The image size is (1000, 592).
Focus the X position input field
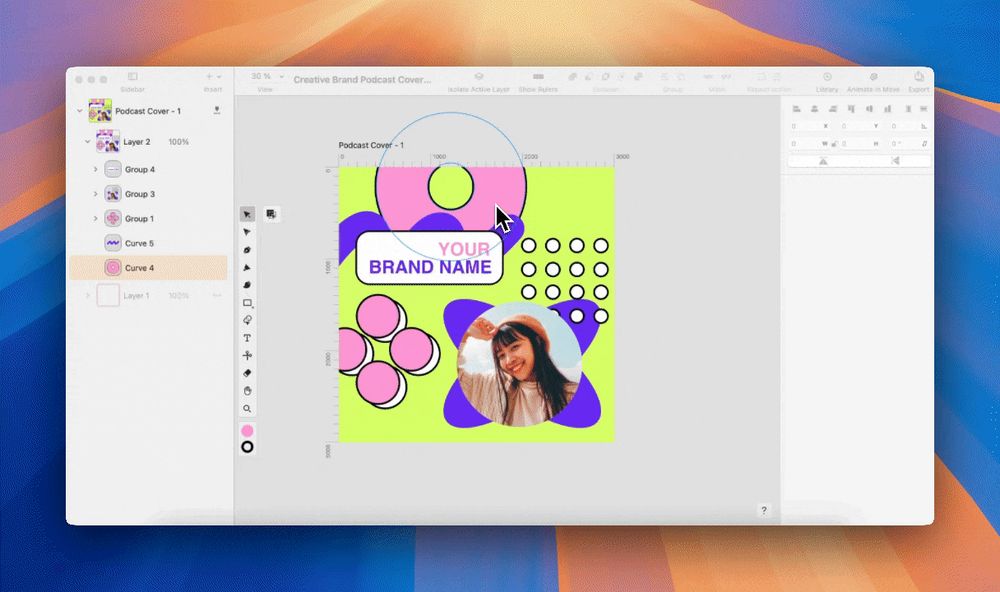pyautogui.click(x=811, y=126)
